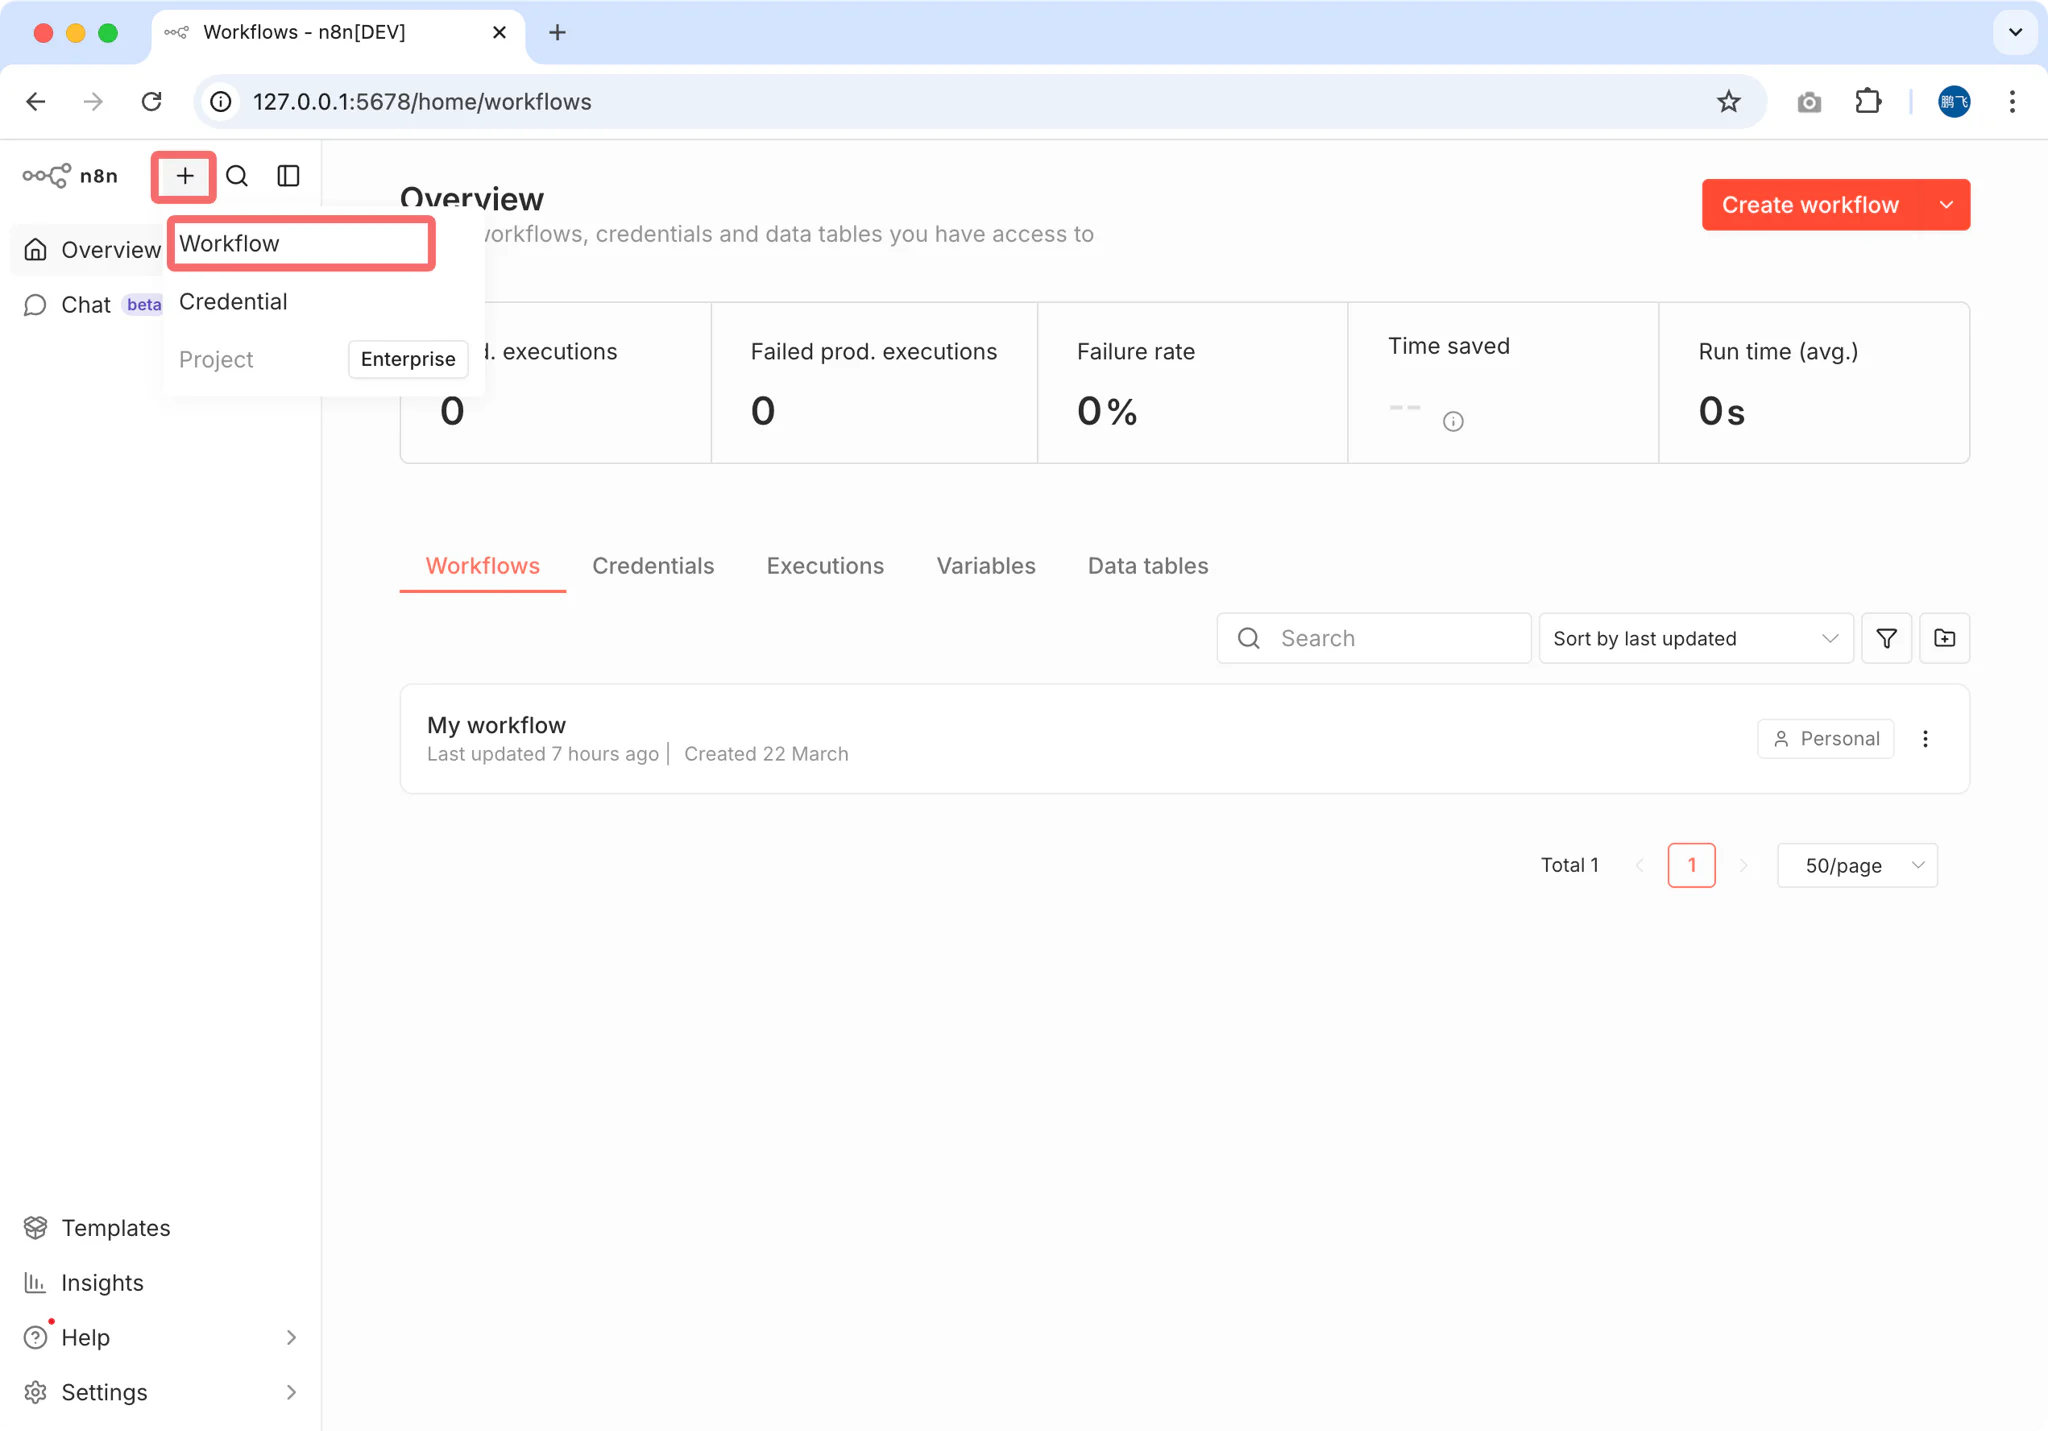Click the search magnifier in the sidebar header
The image size is (2048, 1431).
pos(236,176)
